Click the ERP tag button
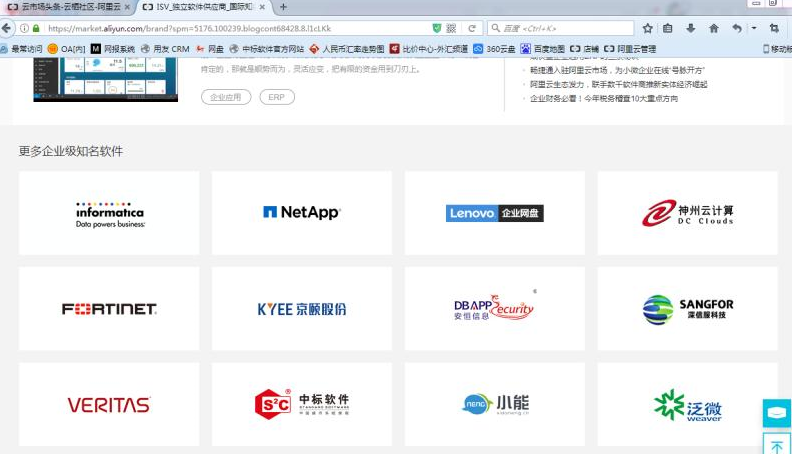 (x=277, y=97)
